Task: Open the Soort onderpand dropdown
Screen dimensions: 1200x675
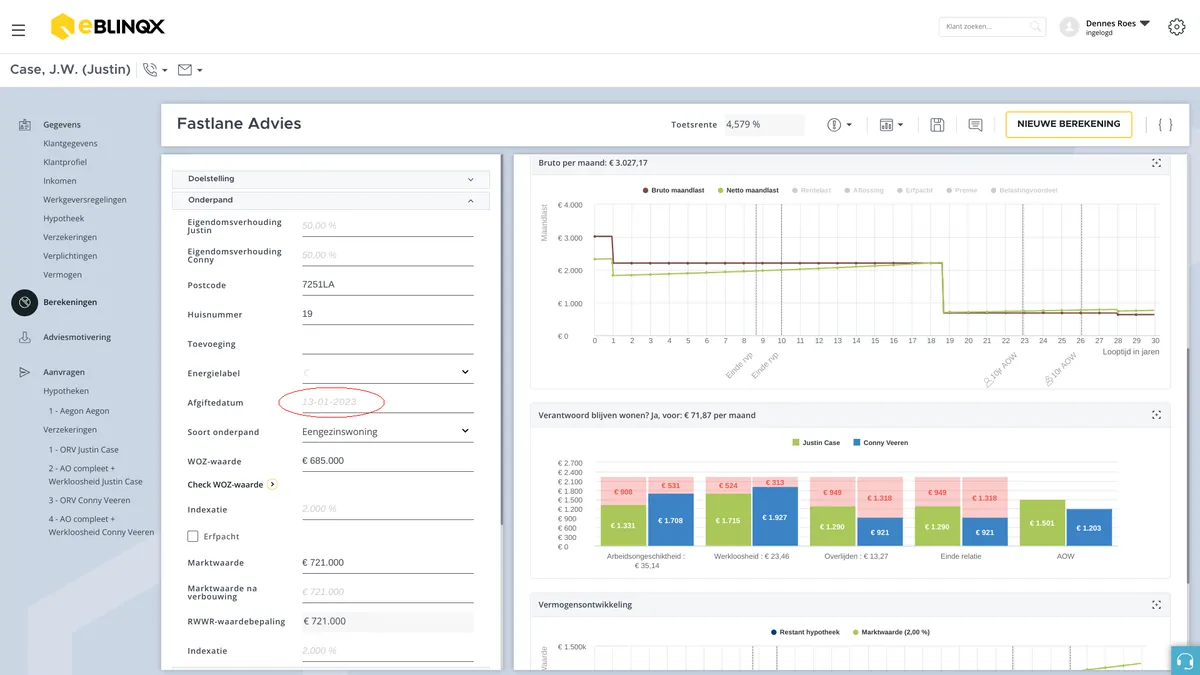Action: [387, 432]
